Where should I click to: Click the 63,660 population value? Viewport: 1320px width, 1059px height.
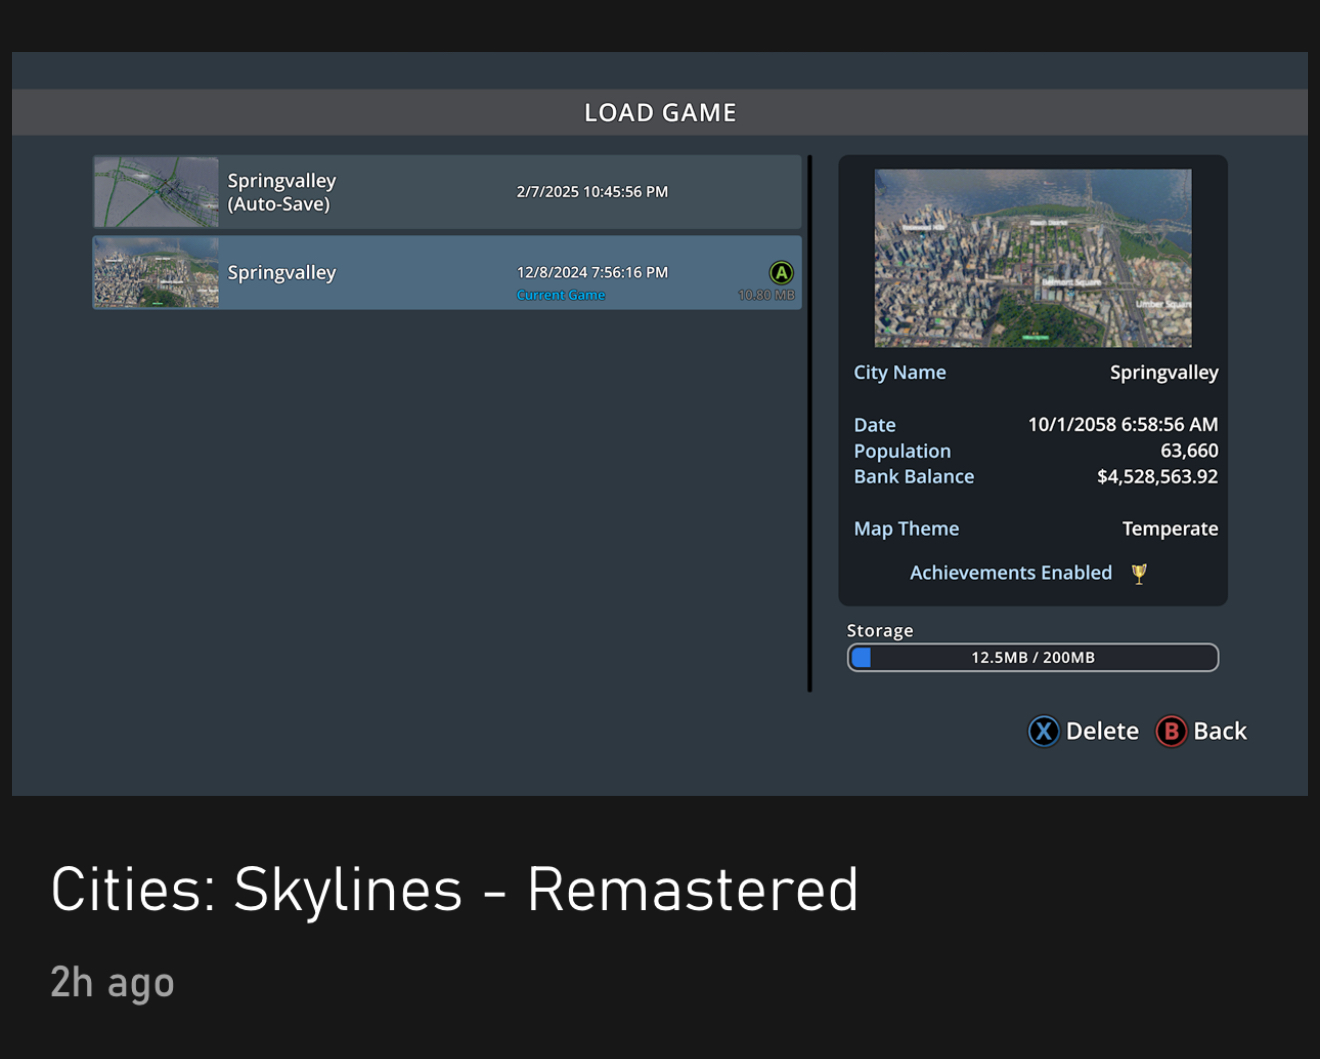coord(1189,451)
